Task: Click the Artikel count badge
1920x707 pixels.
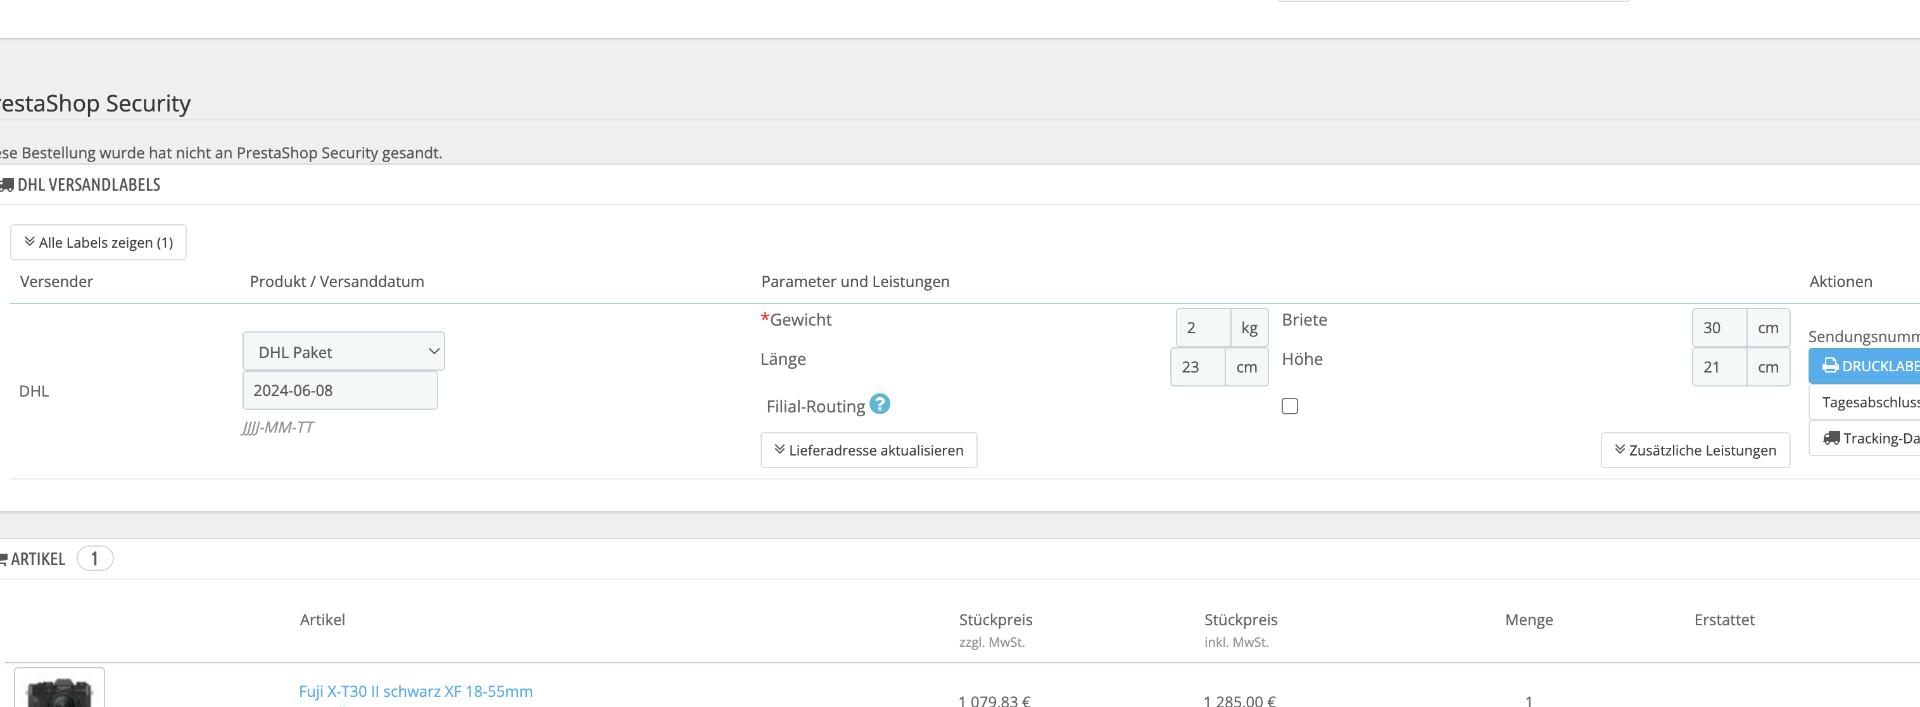Action: click(x=95, y=559)
